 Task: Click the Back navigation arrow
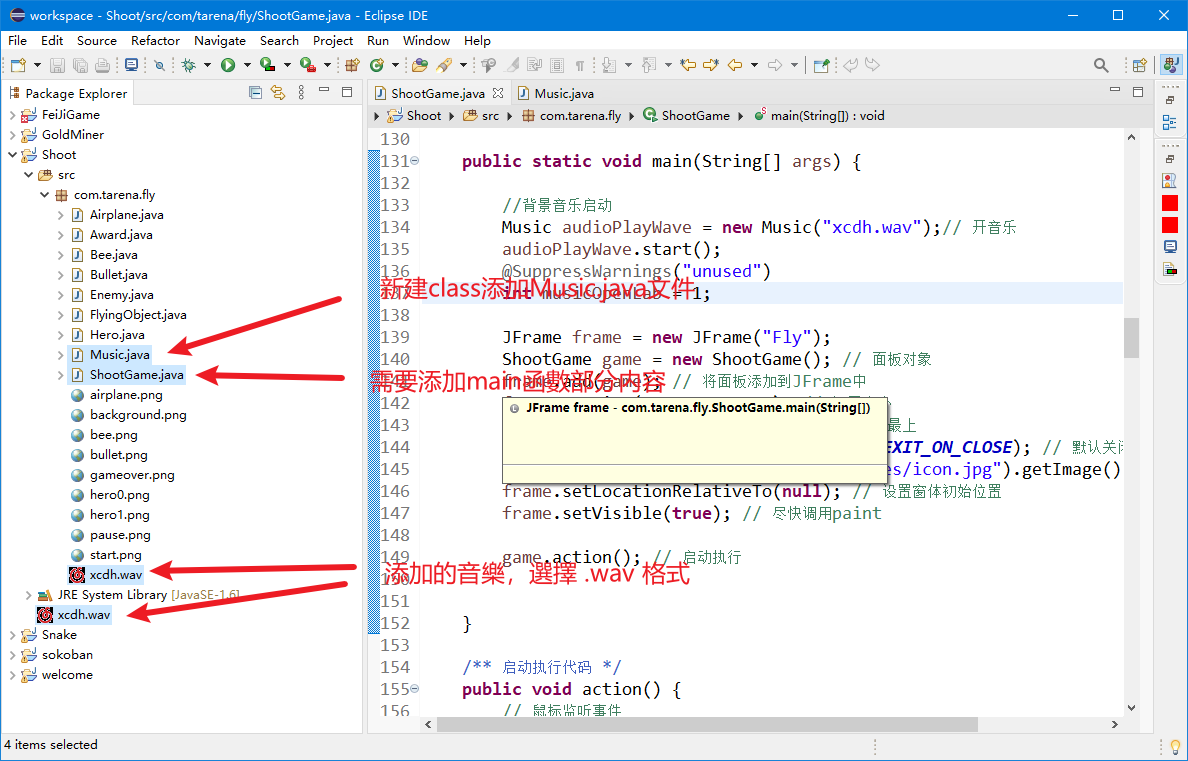tap(735, 65)
